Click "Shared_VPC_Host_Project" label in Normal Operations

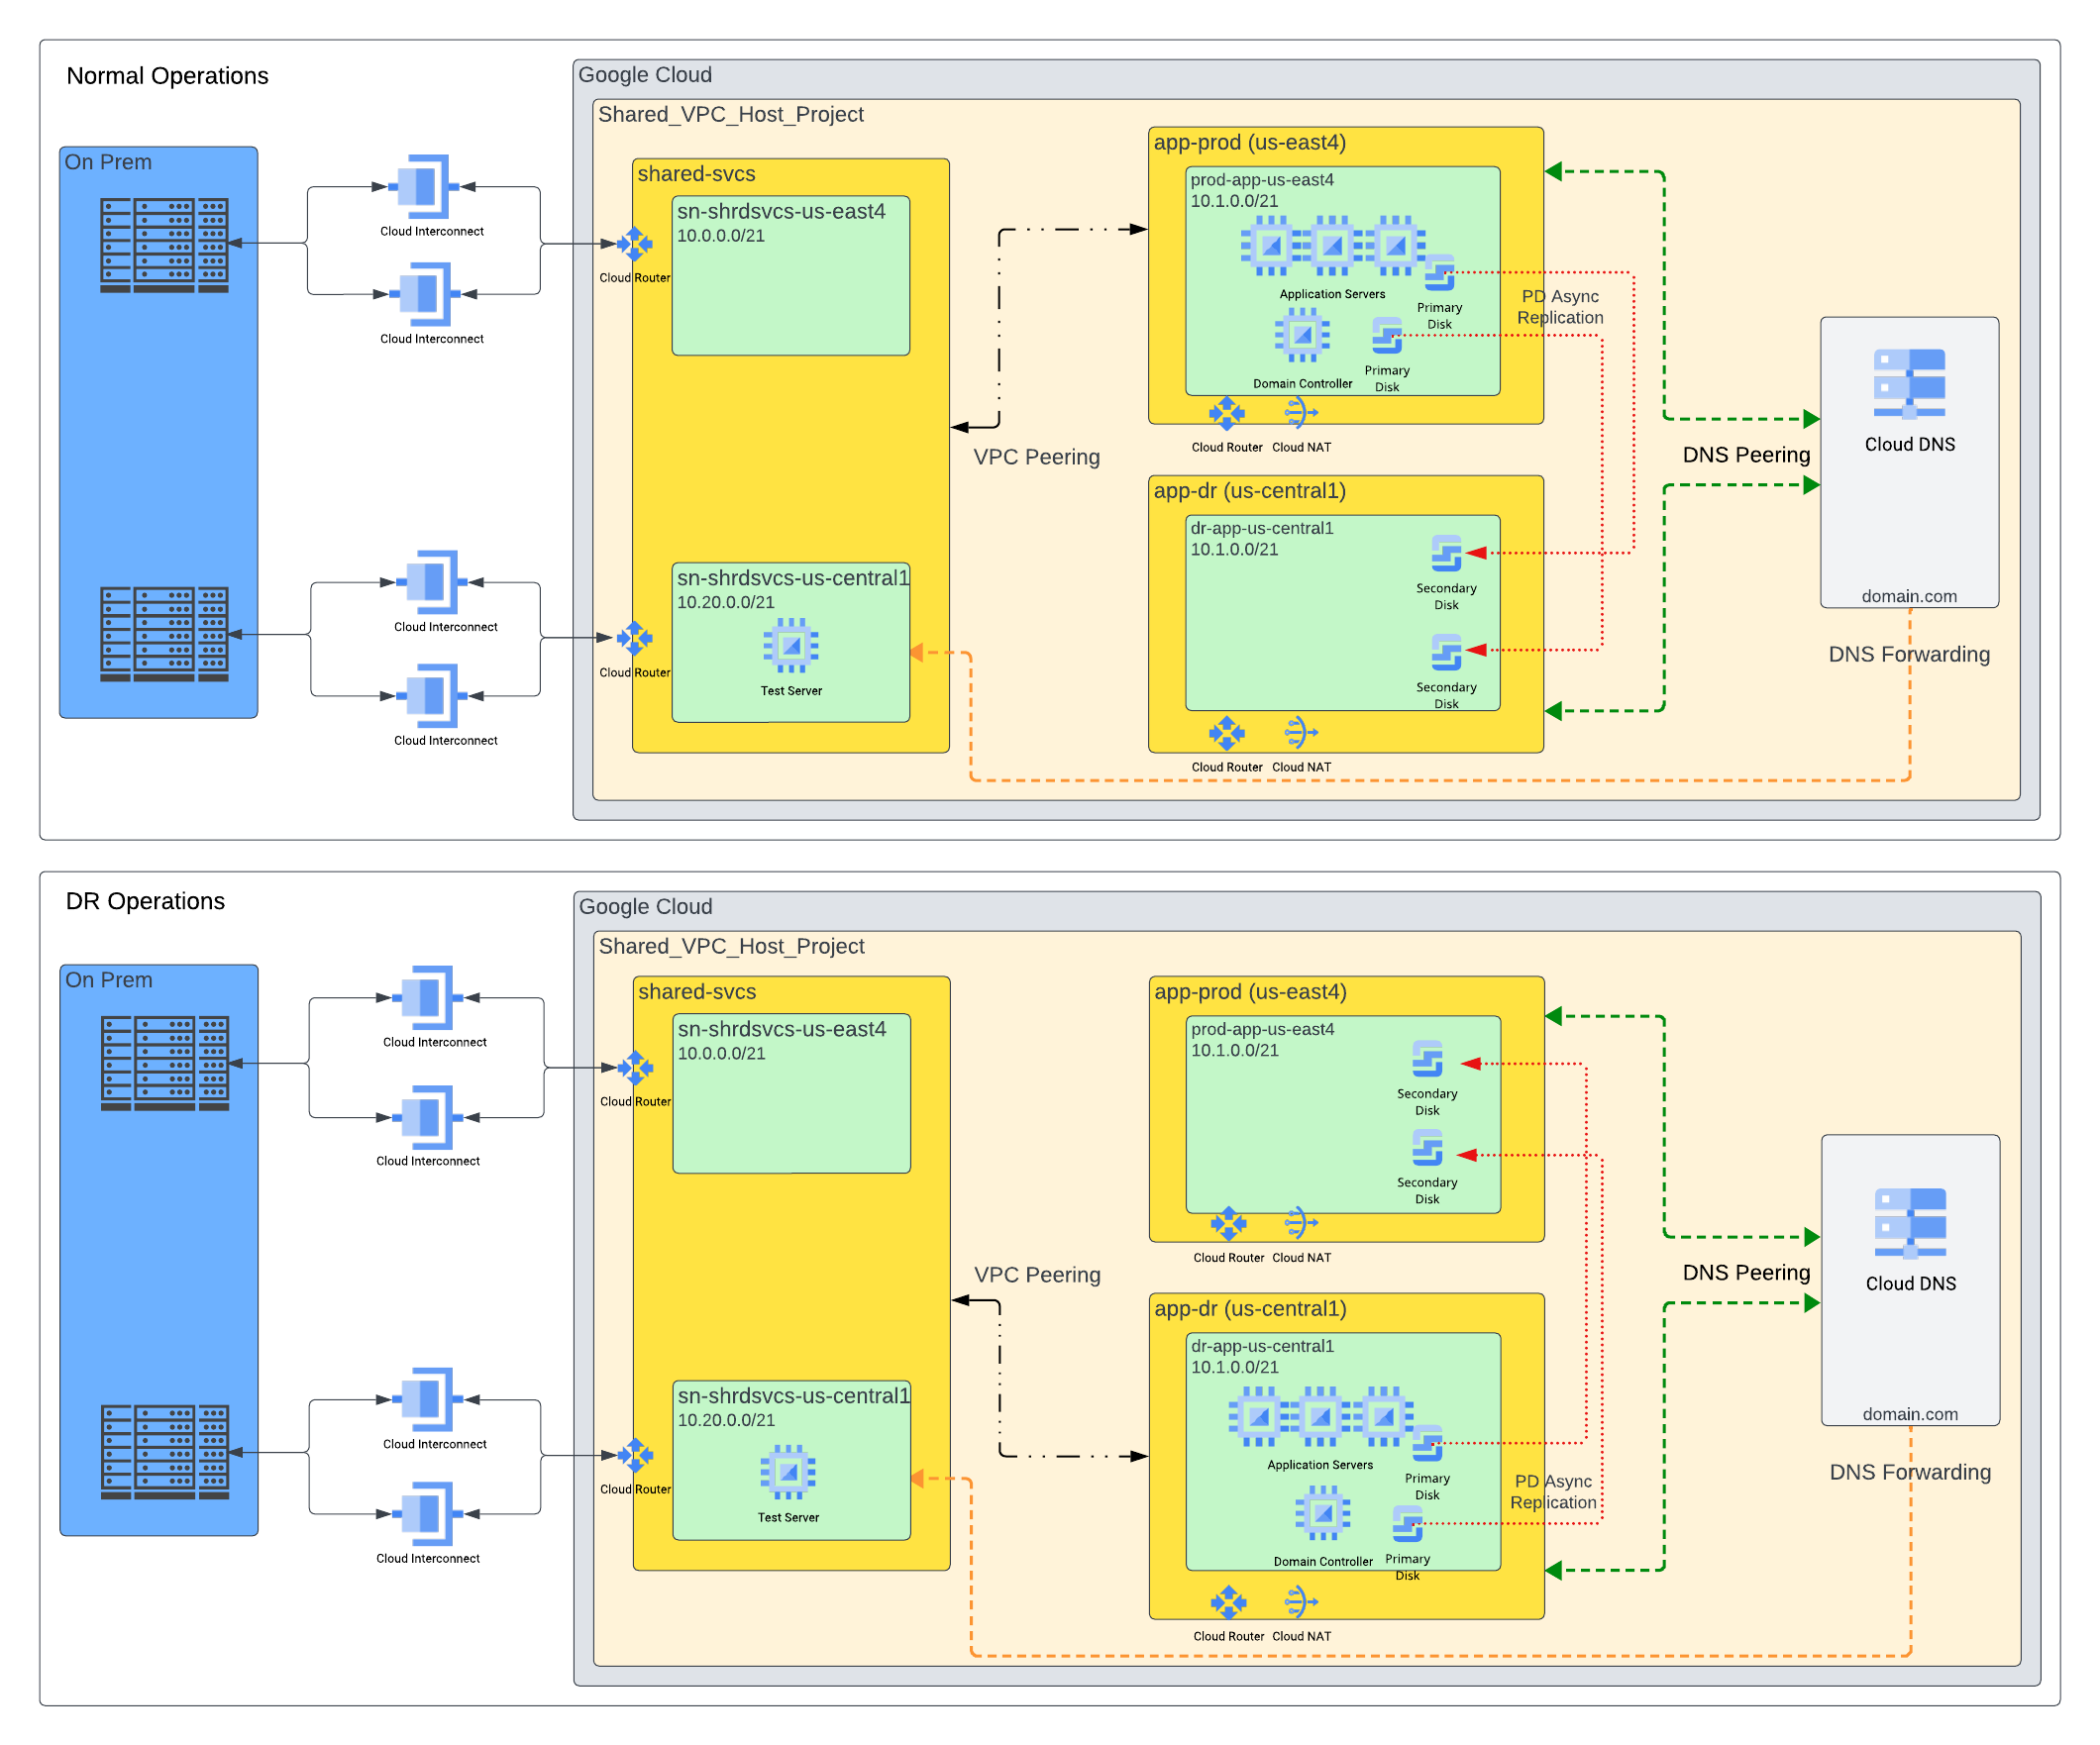tap(731, 115)
